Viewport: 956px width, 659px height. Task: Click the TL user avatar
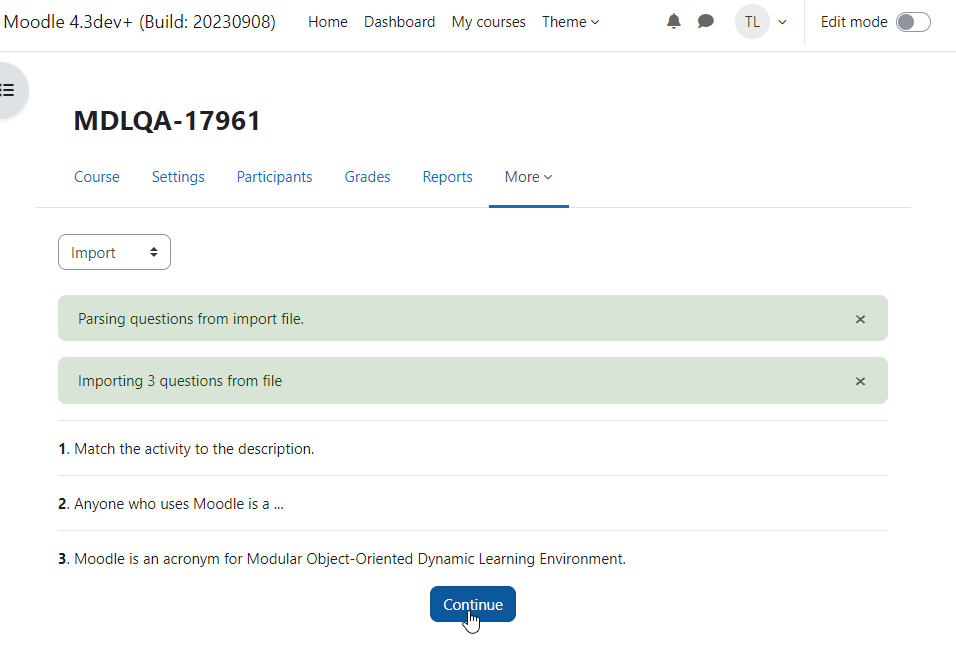(x=752, y=22)
